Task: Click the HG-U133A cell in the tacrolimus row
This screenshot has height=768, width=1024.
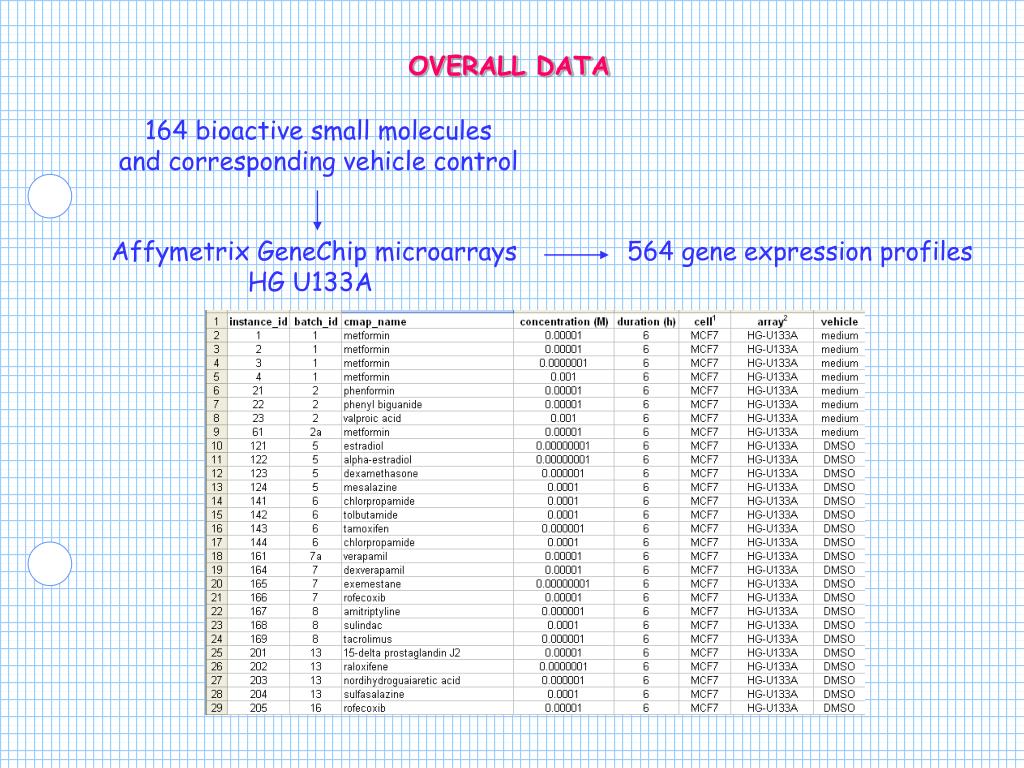Action: coord(772,639)
